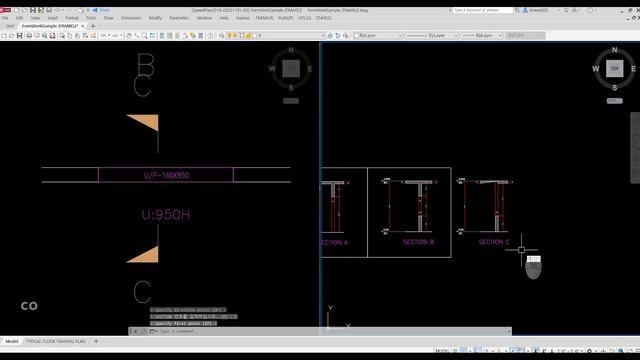Click the Zoom Previous icon
This screenshot has height=360, width=640.
[x=152, y=36]
